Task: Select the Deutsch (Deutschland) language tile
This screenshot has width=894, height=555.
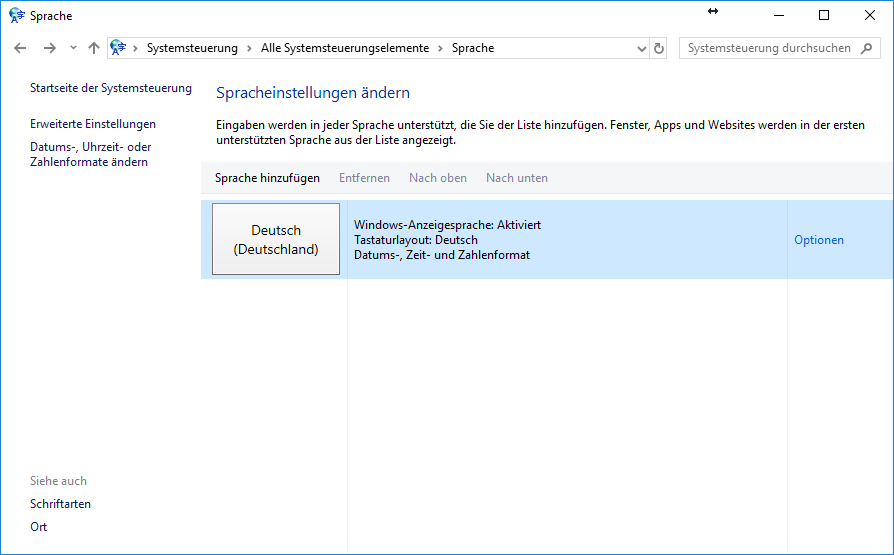Action: (x=276, y=239)
